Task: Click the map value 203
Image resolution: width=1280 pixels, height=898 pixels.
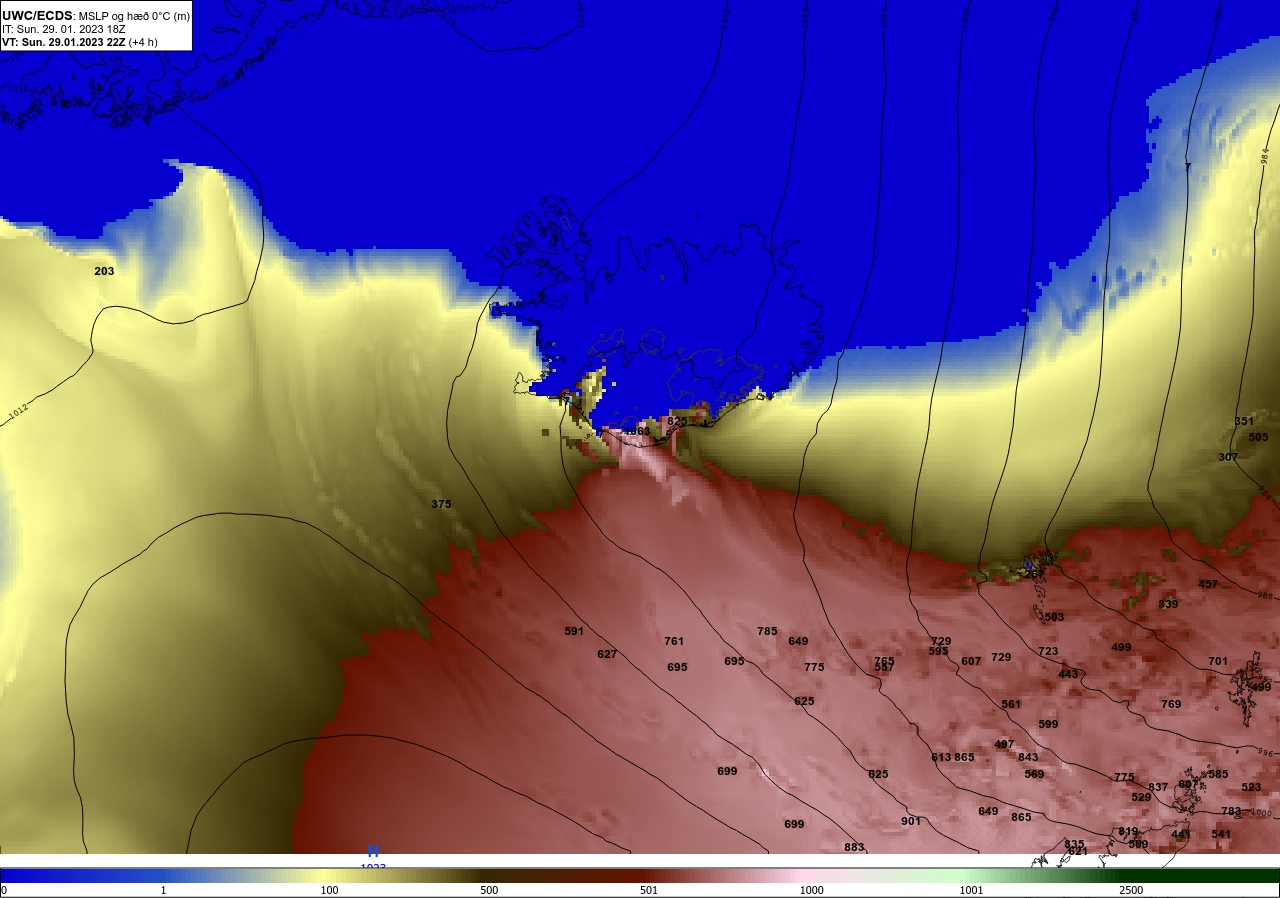Action: tap(104, 271)
